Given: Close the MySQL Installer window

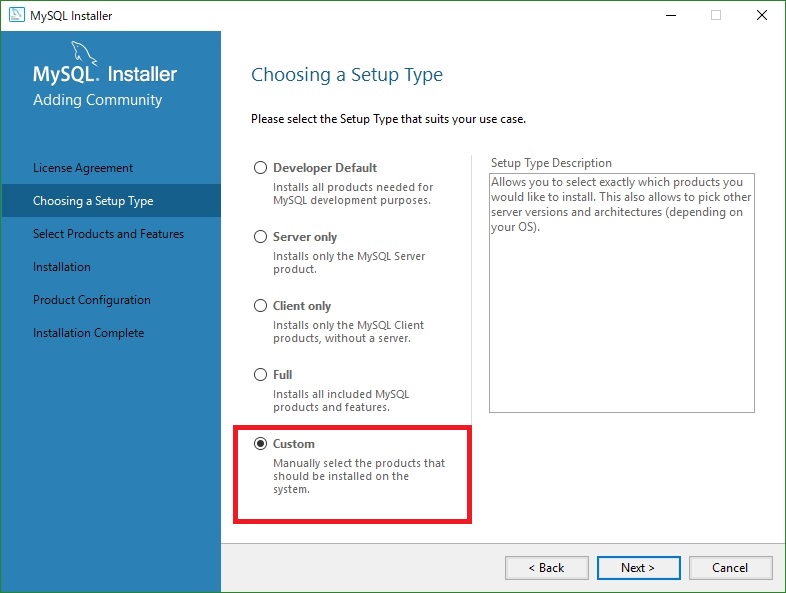Looking at the screenshot, I should coord(762,16).
